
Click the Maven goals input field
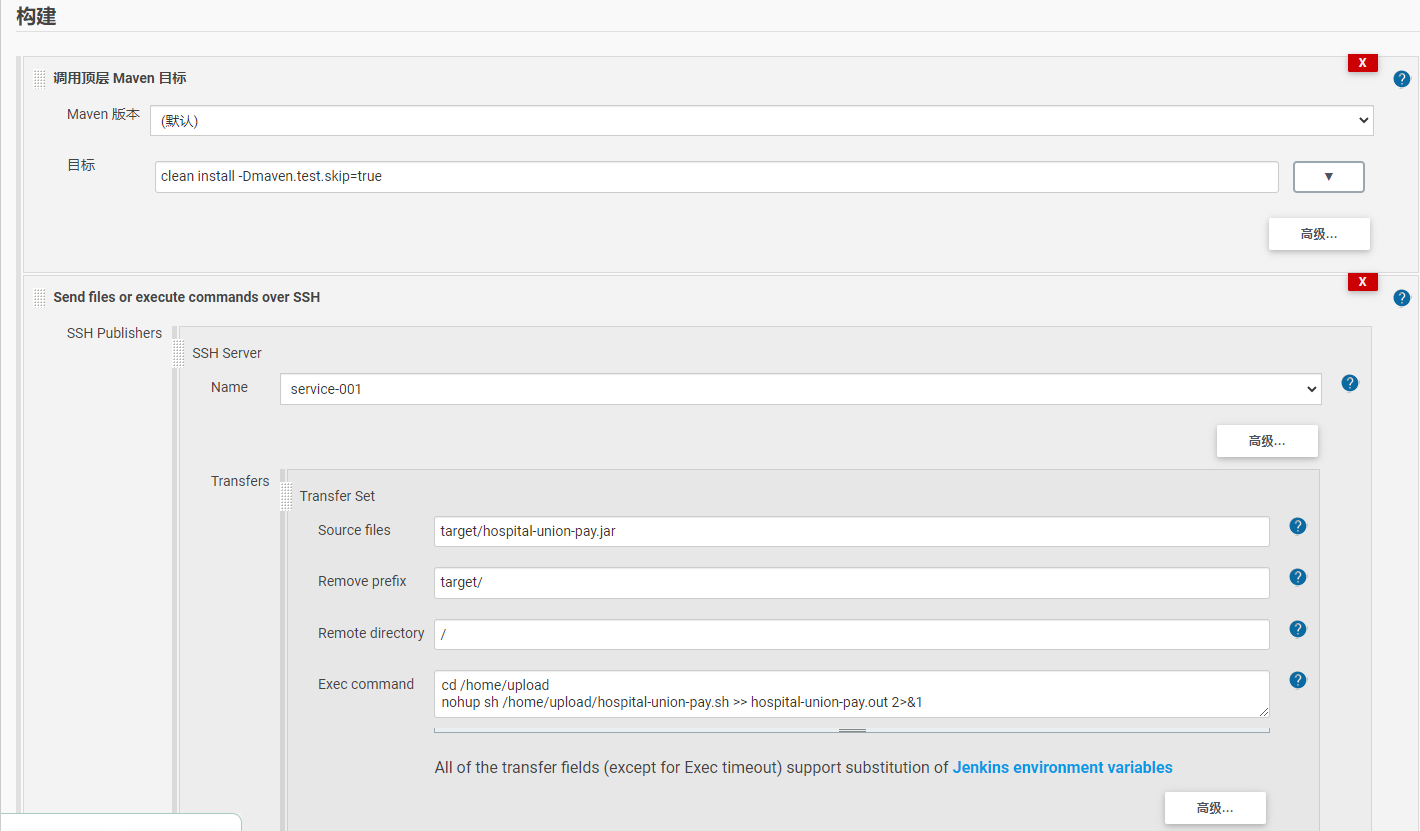point(716,177)
